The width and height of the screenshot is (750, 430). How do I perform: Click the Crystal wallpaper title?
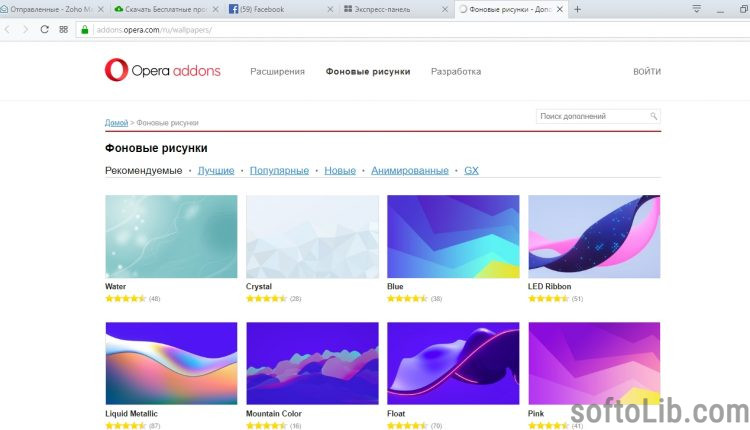[x=259, y=287]
